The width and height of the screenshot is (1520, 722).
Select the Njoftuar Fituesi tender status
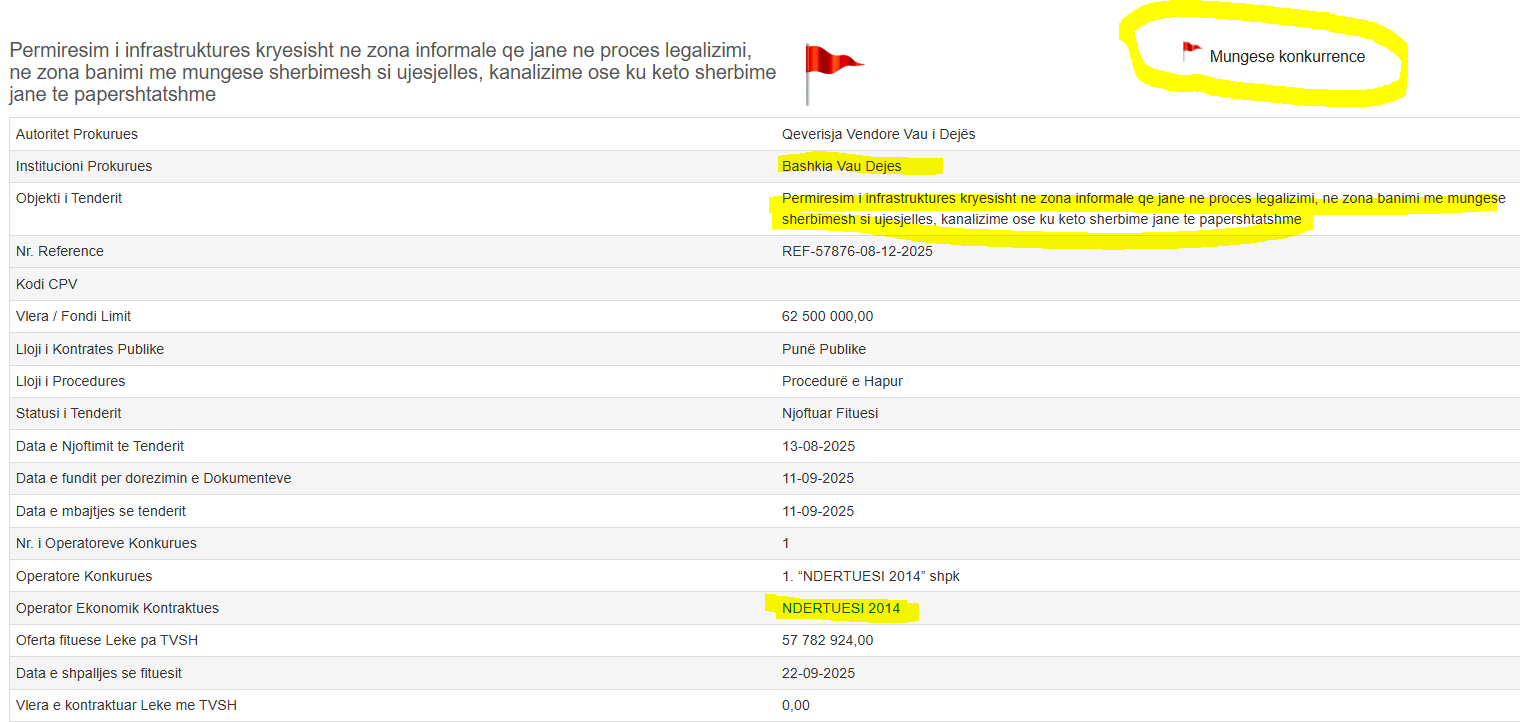(x=830, y=413)
